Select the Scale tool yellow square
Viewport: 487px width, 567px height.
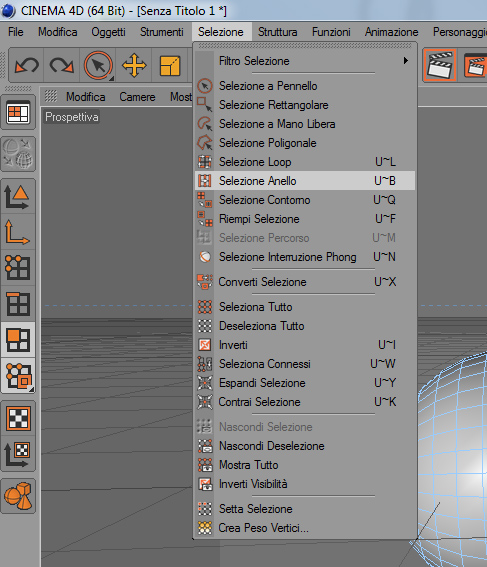click(x=170, y=66)
